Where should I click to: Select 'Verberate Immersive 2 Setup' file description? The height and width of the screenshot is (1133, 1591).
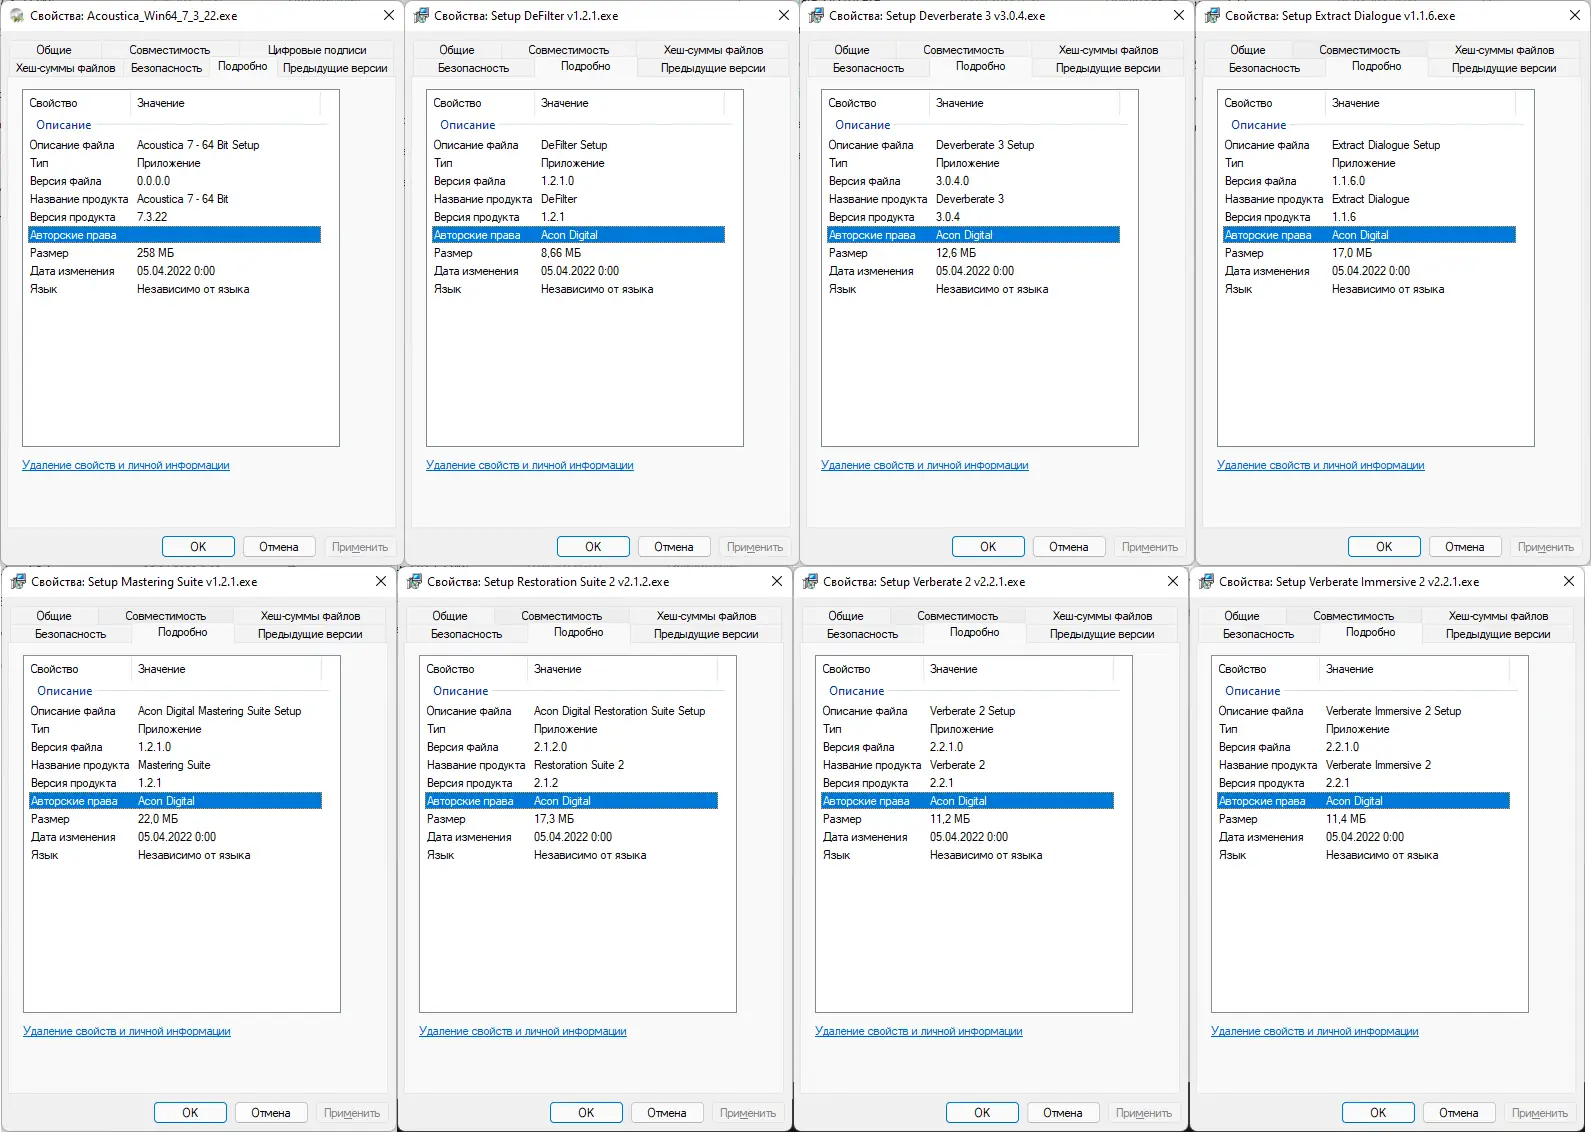click(x=1394, y=711)
